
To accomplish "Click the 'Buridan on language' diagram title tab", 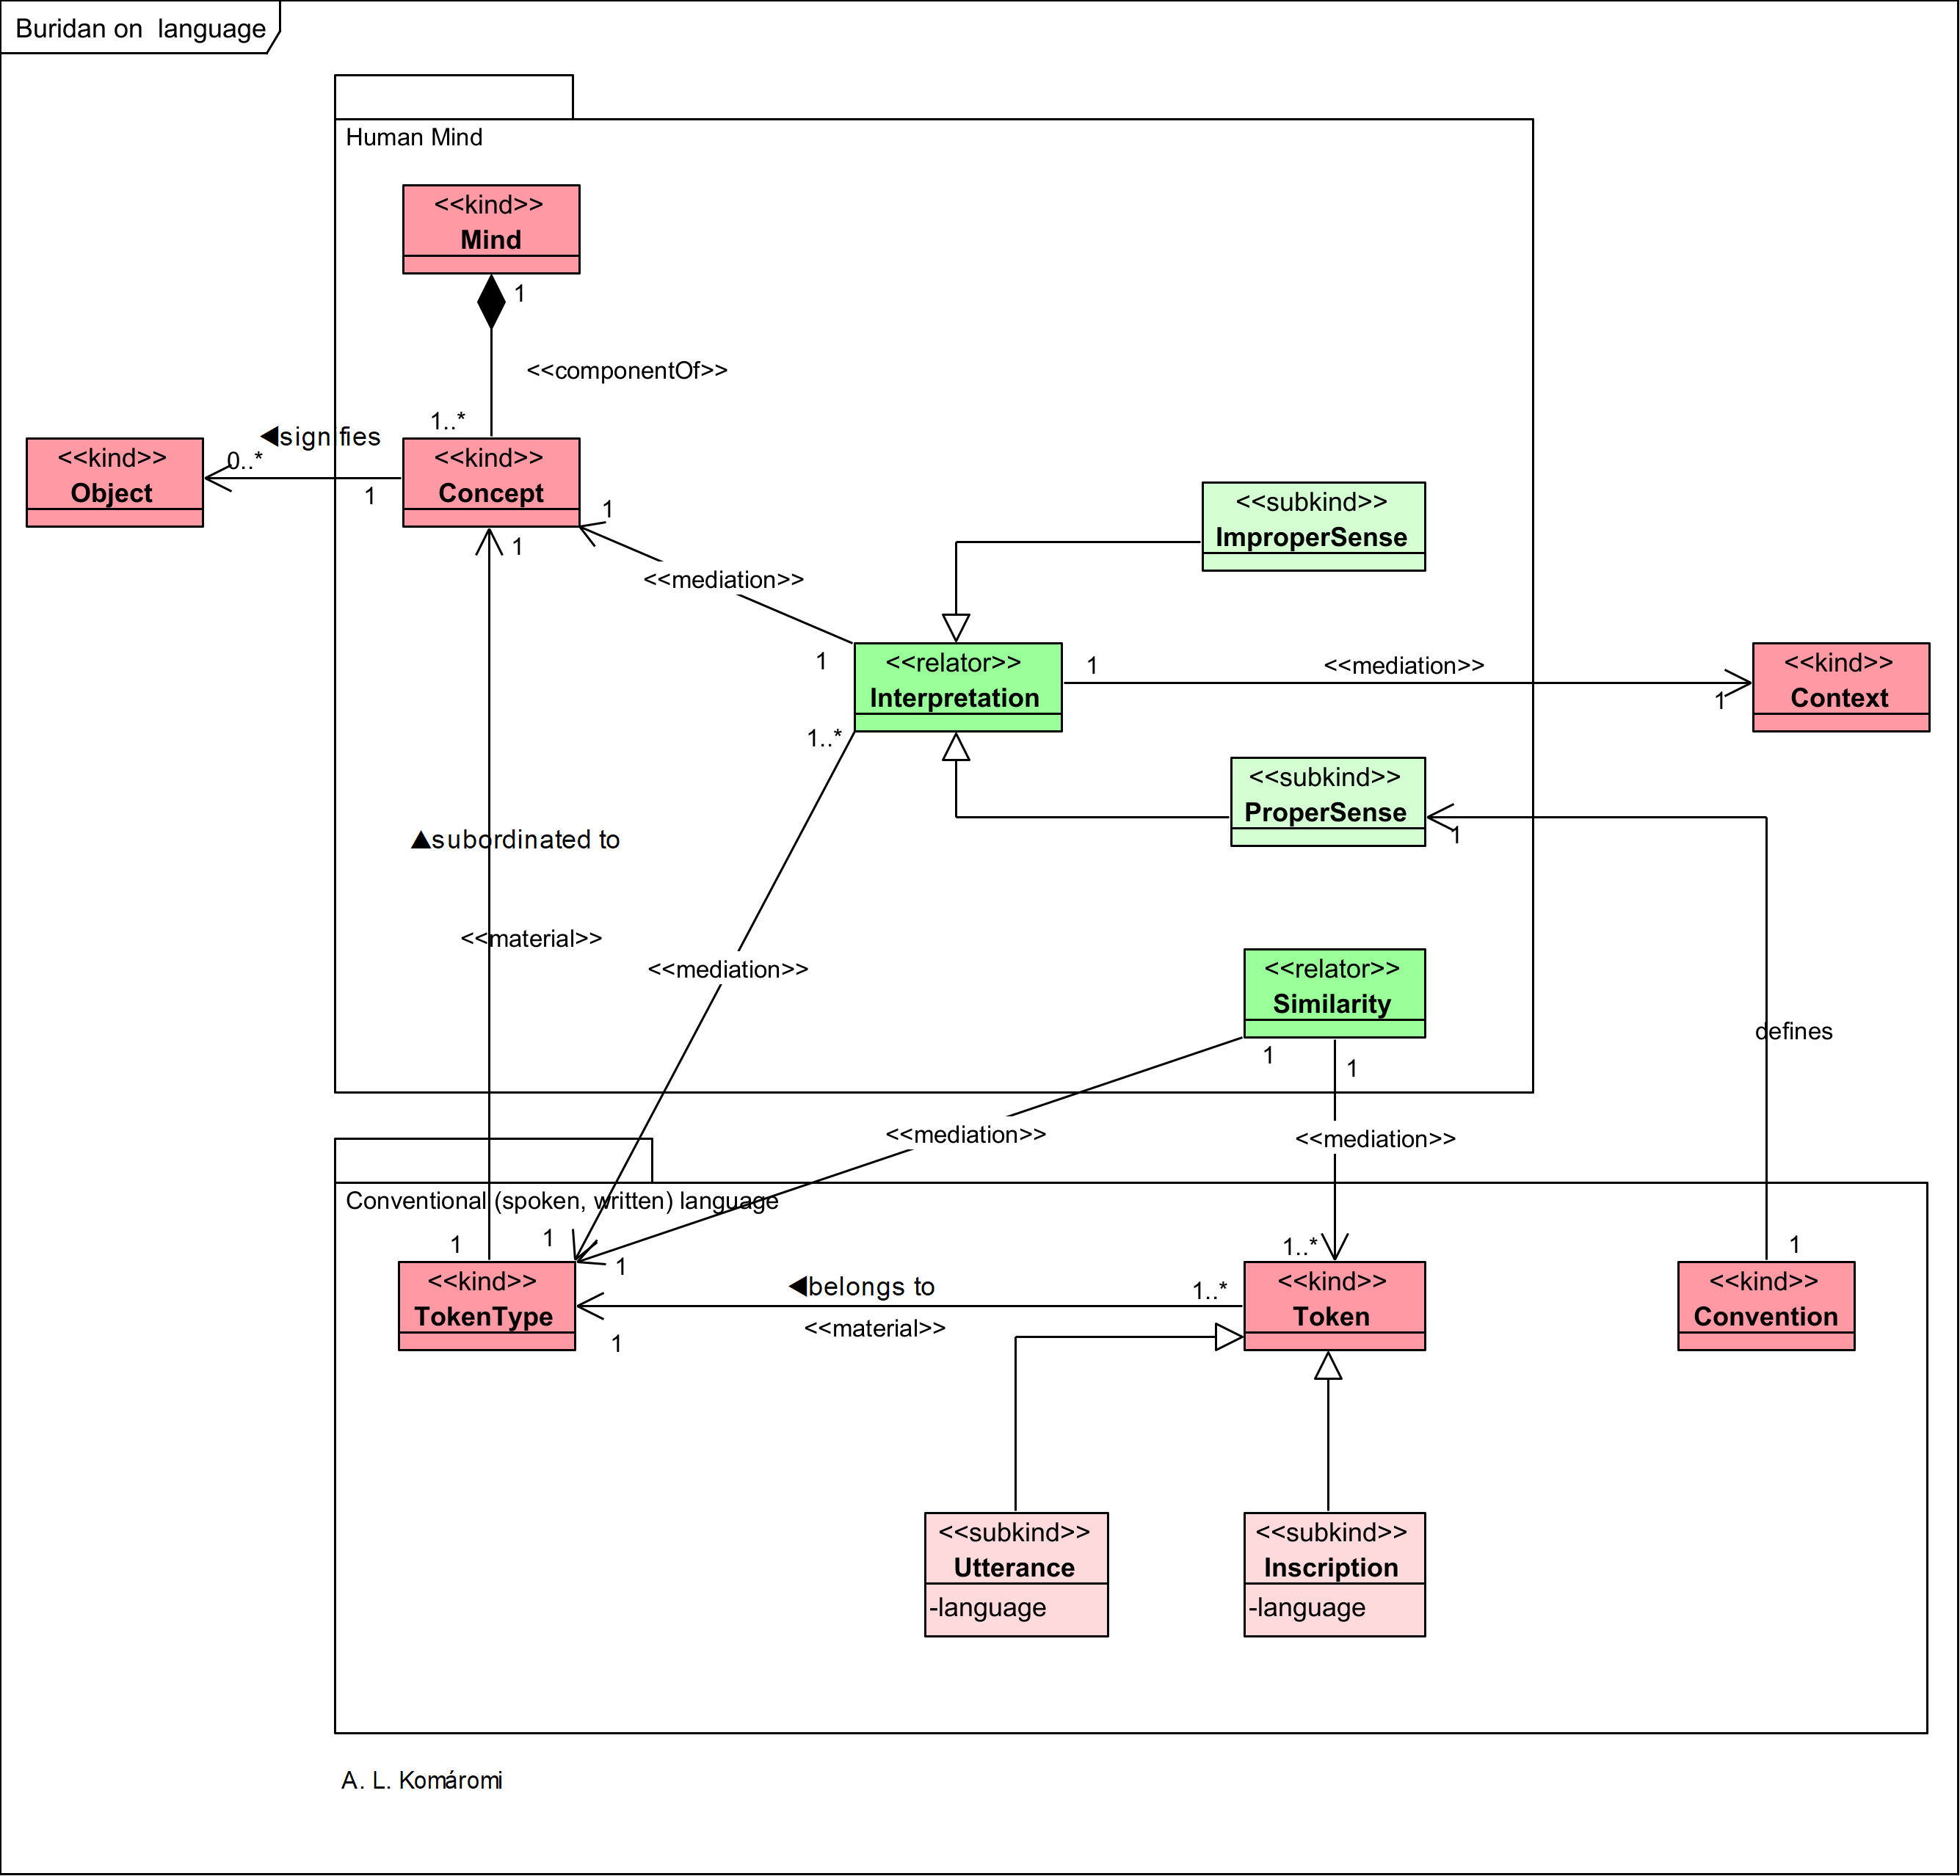I will (x=140, y=29).
